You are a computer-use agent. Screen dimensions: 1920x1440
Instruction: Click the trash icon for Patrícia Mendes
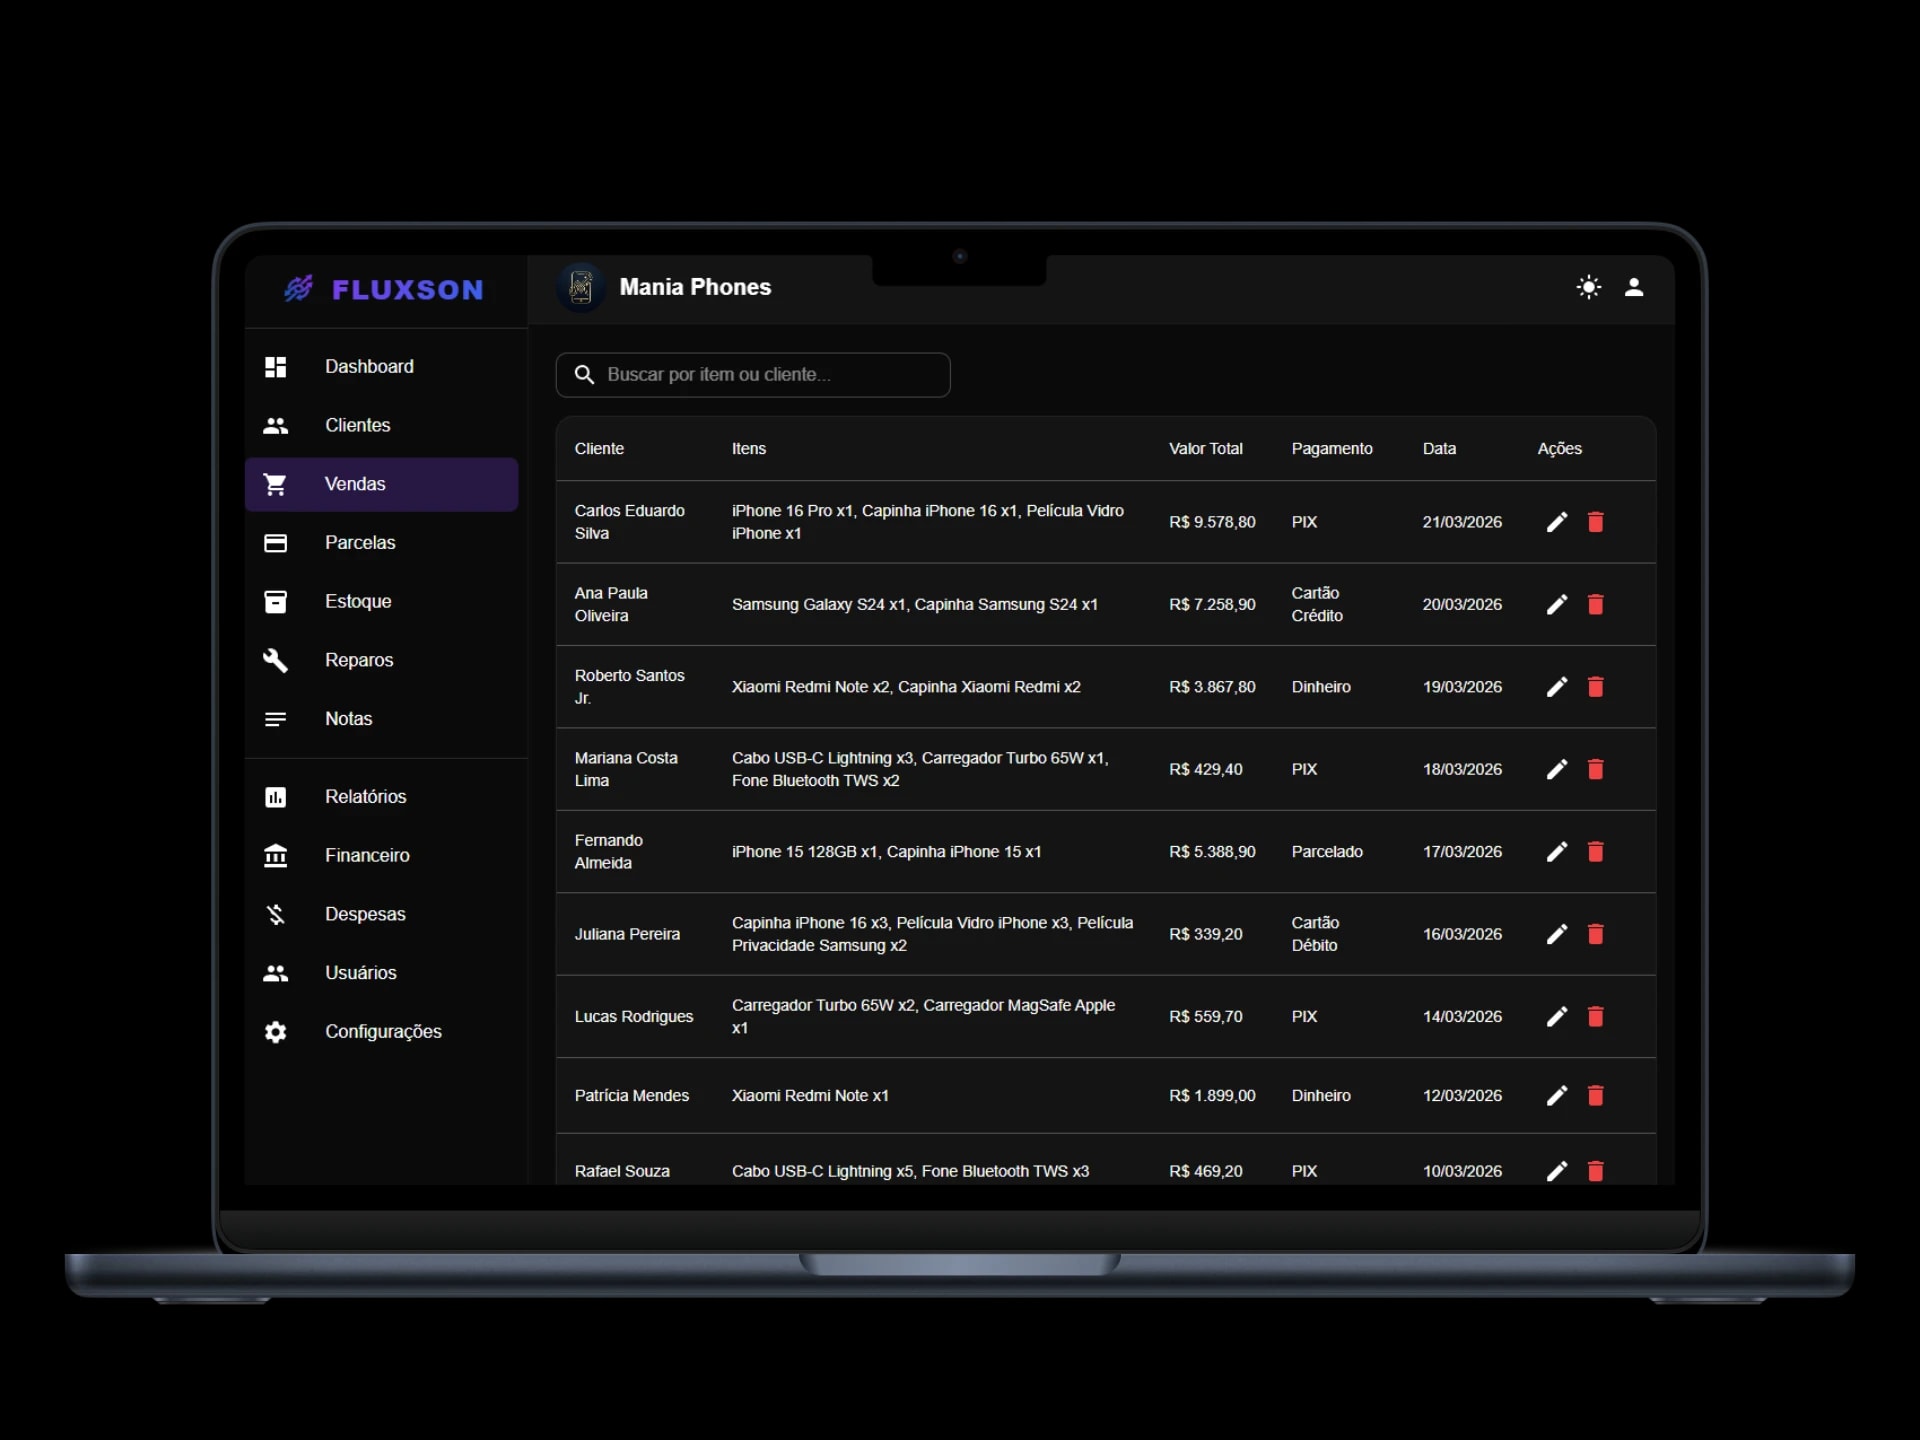1596,1096
